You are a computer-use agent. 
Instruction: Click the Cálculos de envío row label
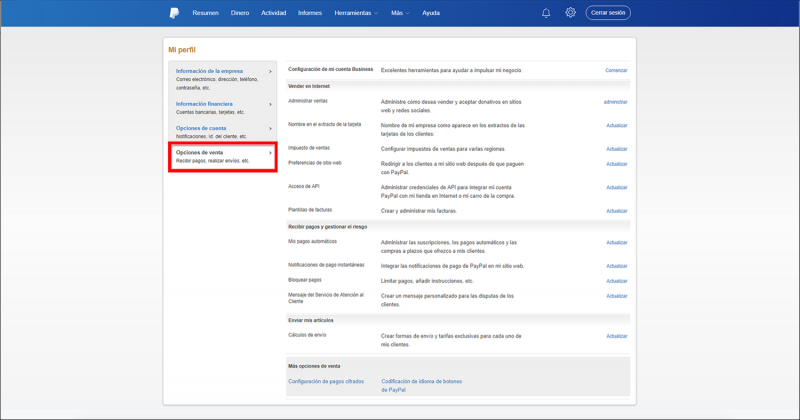coord(307,335)
